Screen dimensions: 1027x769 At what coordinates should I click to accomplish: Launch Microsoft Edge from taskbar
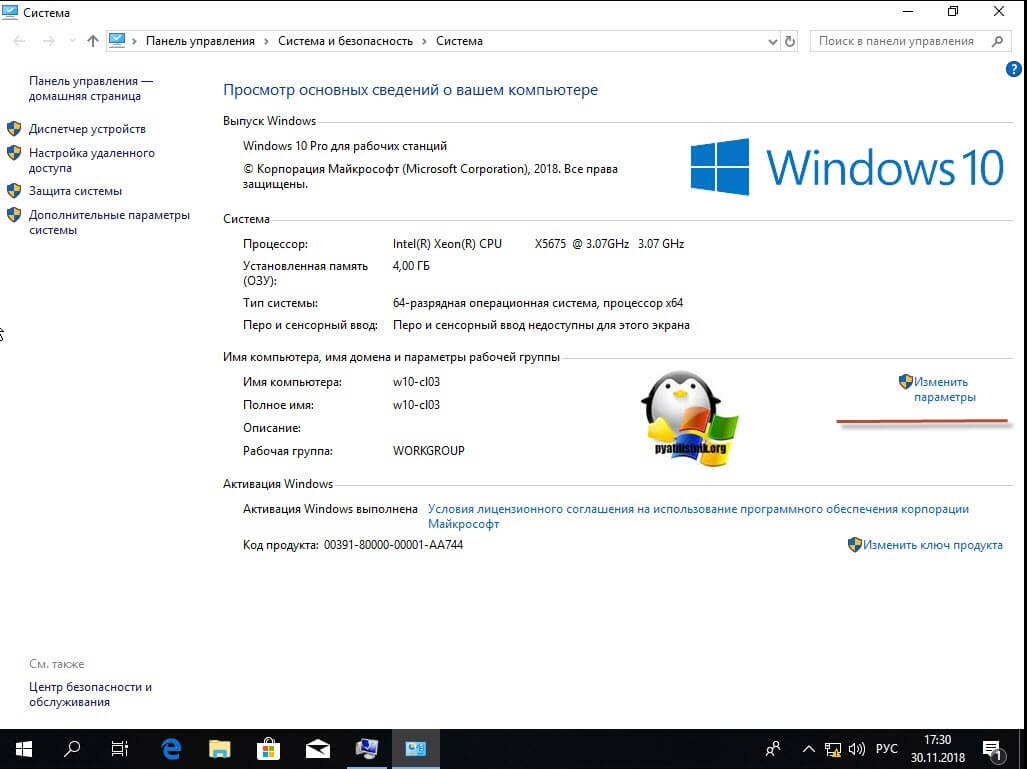[171, 749]
